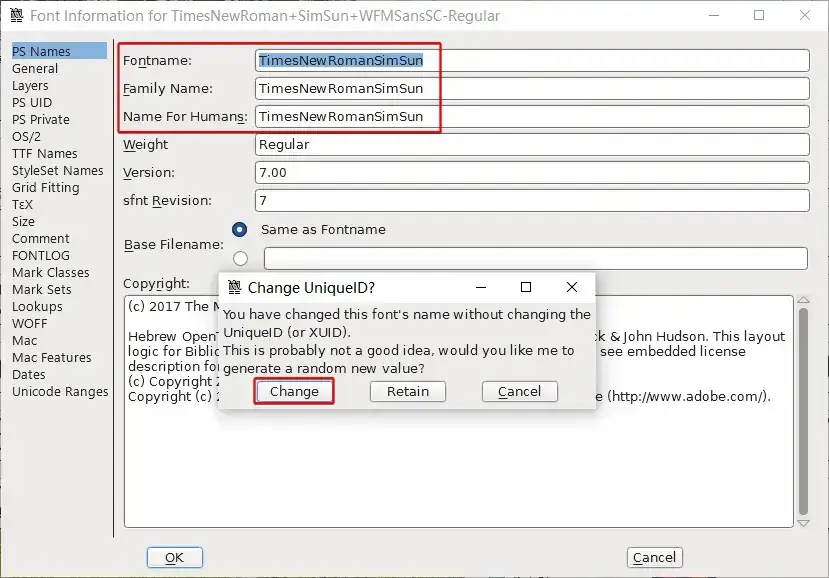Show the Unicode Ranges section
The image size is (829, 578).
point(60,391)
